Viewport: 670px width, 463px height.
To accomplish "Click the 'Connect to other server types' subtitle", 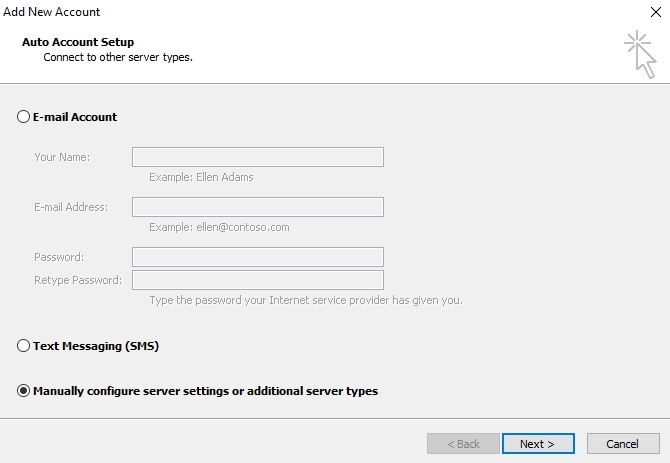I will 118,58.
